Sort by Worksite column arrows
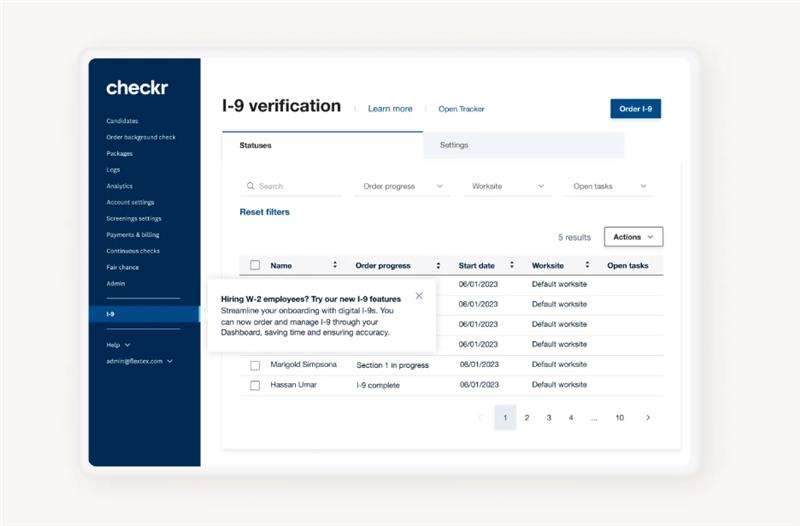Viewport: 800px width, 526px height. 586,265
